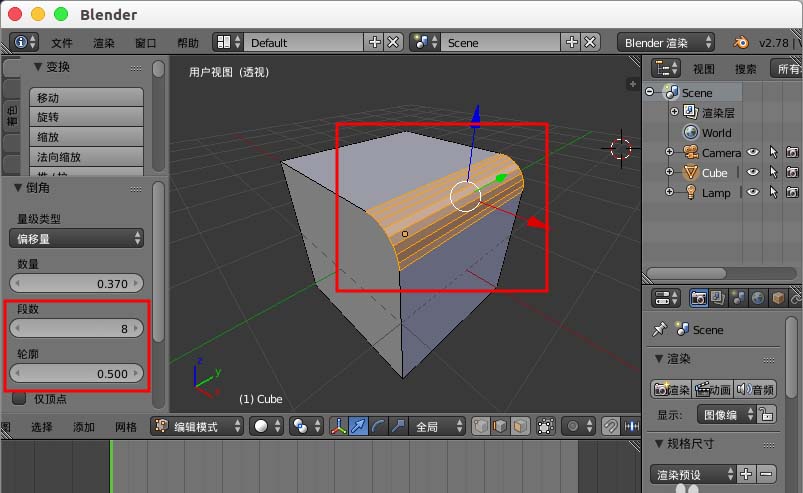
Task: Open the proportional editing dropdown
Action: [x=579, y=426]
